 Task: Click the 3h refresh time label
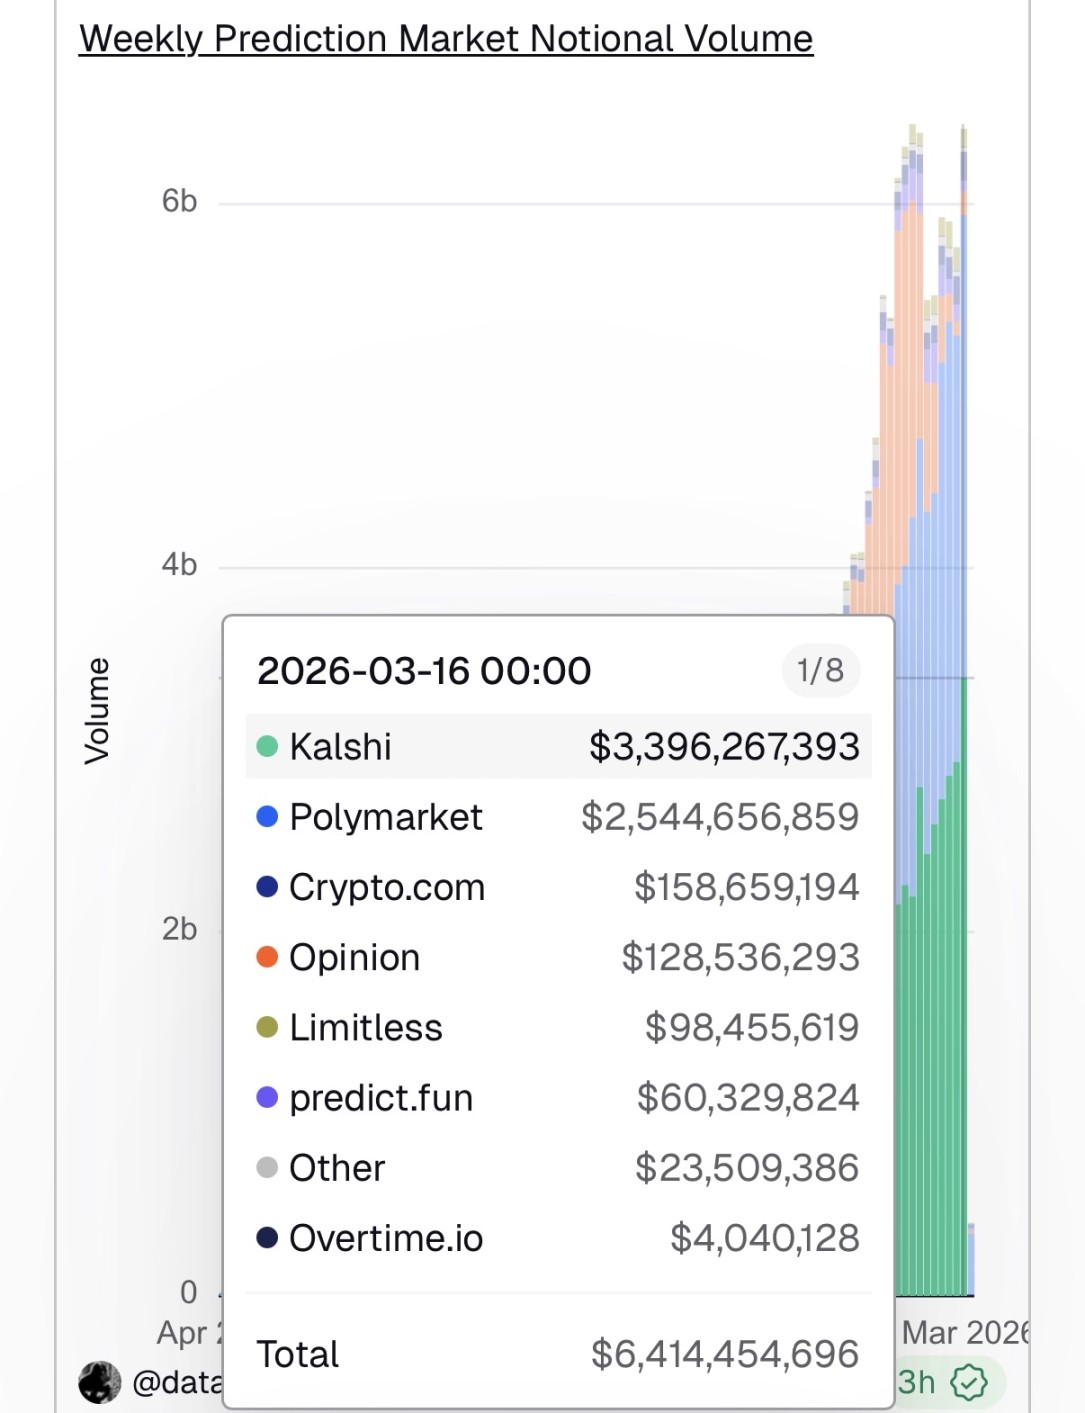click(x=917, y=1382)
